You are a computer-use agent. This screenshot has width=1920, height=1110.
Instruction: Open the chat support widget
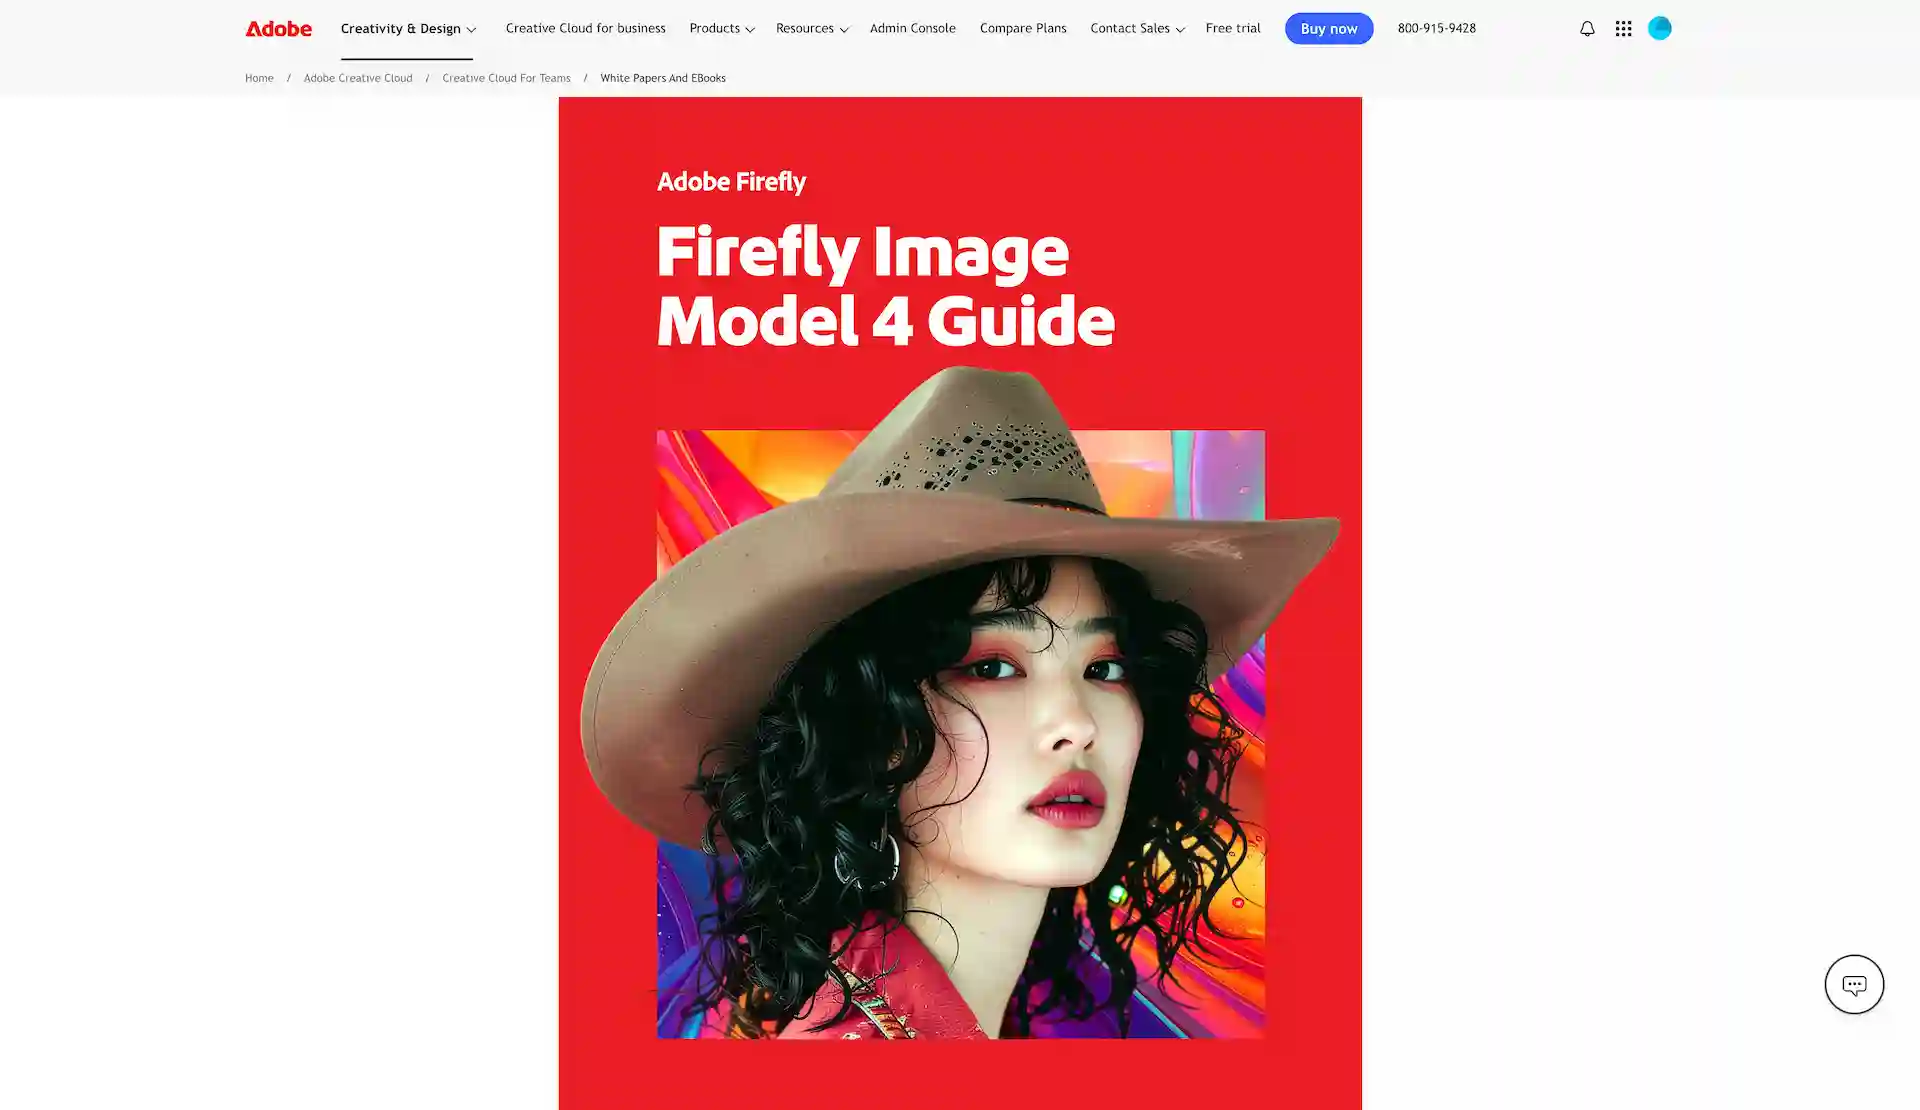[1854, 985]
